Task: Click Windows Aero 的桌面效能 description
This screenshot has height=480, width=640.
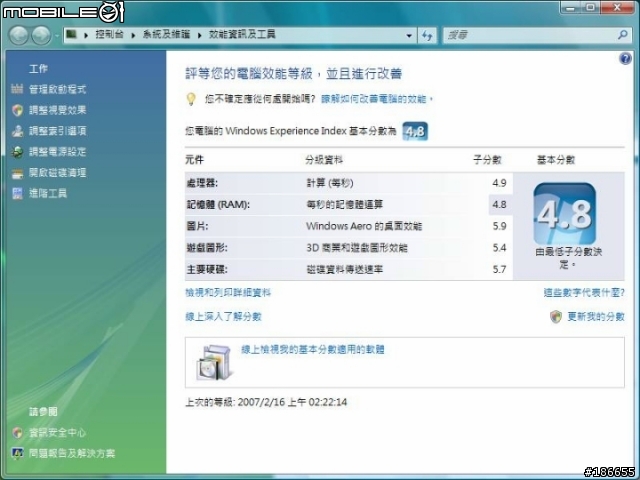Action: (364, 226)
